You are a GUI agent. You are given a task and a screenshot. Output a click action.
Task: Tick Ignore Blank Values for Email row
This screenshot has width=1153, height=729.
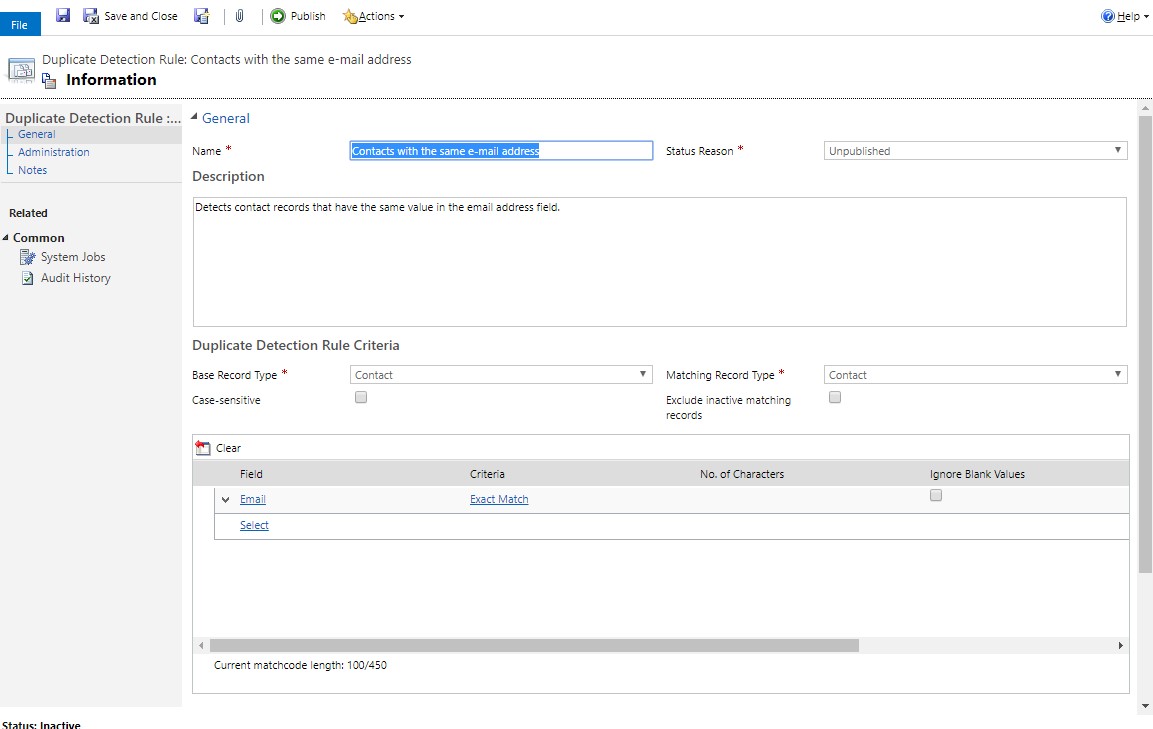pos(936,495)
